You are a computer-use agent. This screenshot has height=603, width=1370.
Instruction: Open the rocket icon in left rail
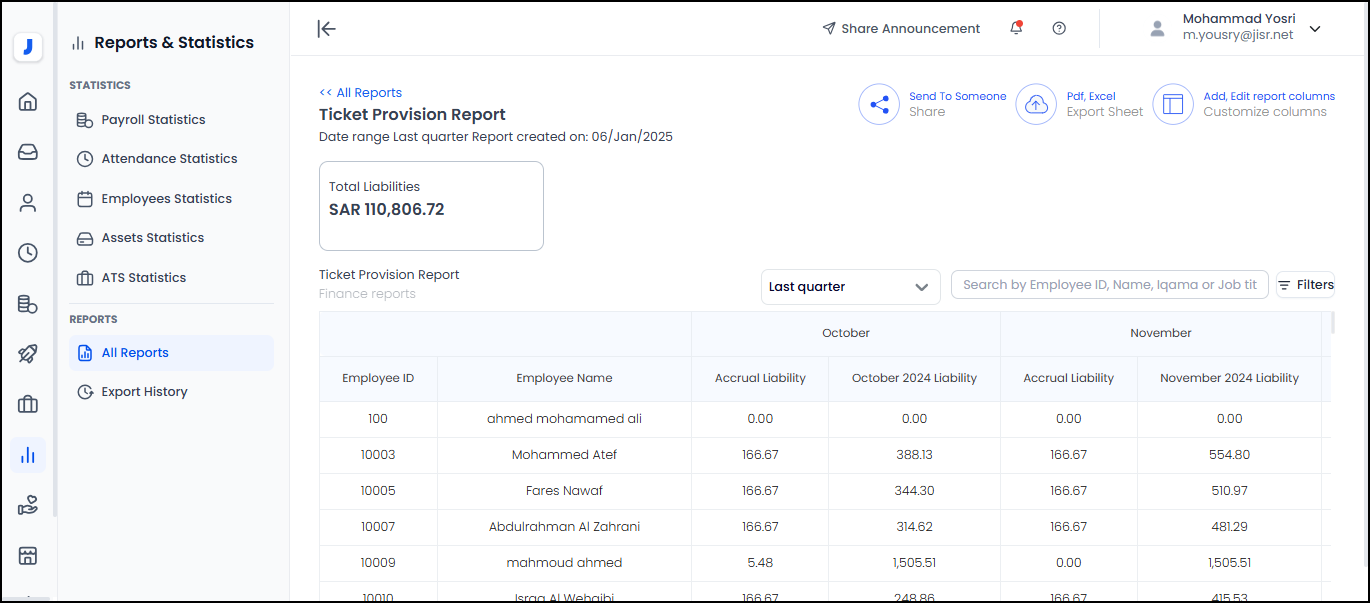(x=28, y=354)
